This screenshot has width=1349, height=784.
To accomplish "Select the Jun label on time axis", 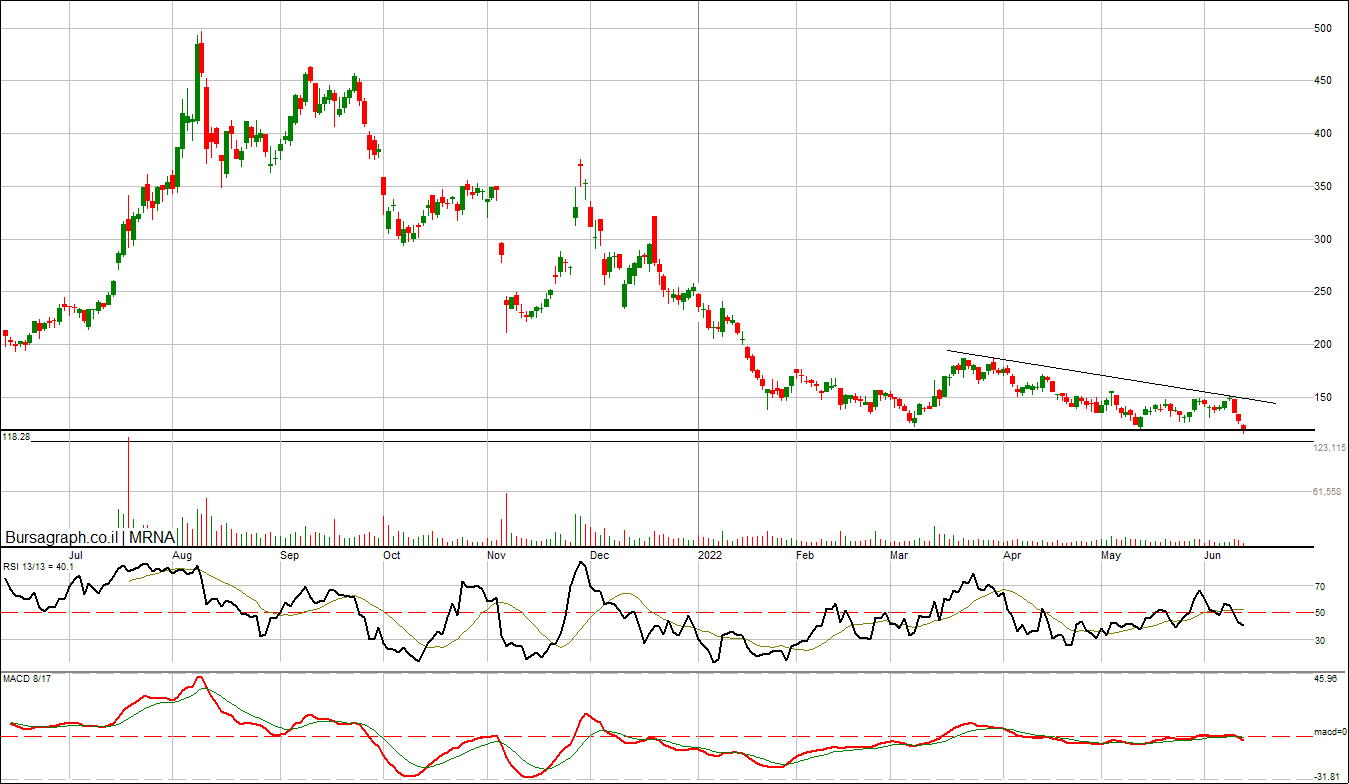I will 1214,554.
